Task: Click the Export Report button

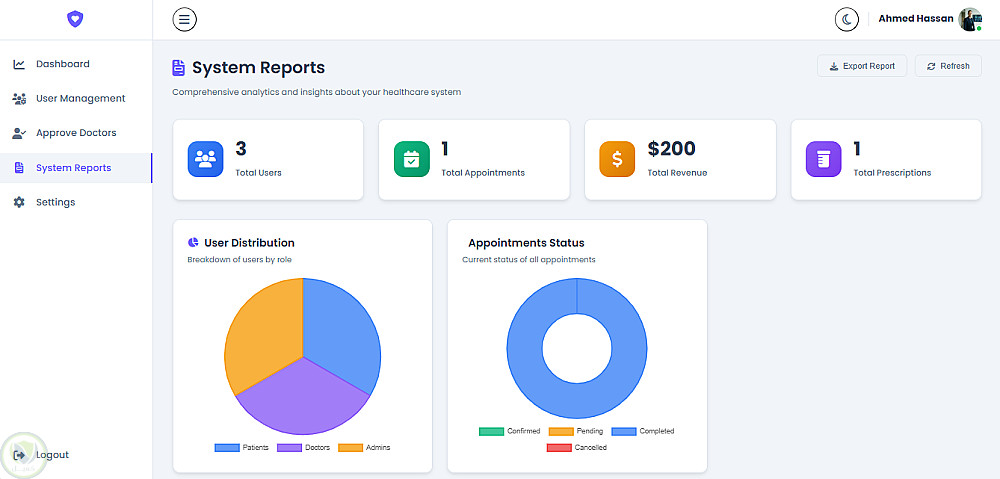Action: tap(862, 66)
